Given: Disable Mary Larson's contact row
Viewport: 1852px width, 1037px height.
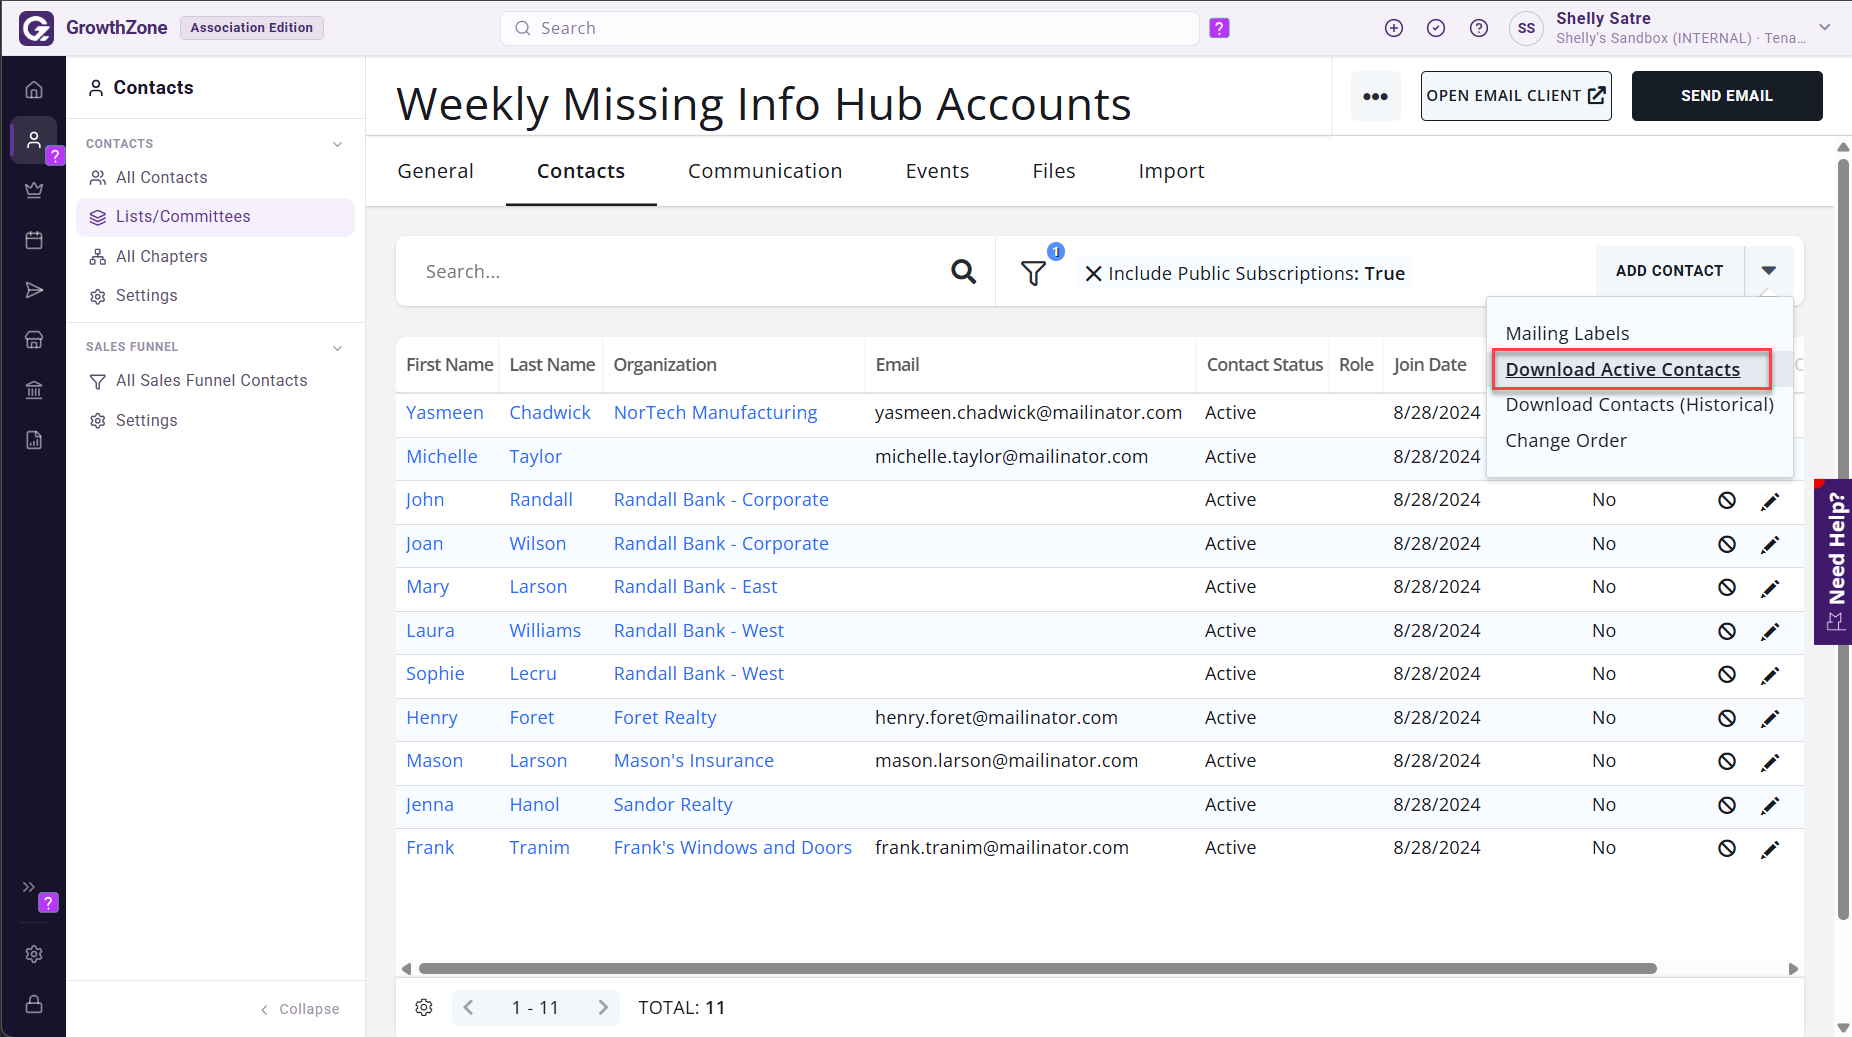Looking at the screenshot, I should pyautogui.click(x=1727, y=587).
